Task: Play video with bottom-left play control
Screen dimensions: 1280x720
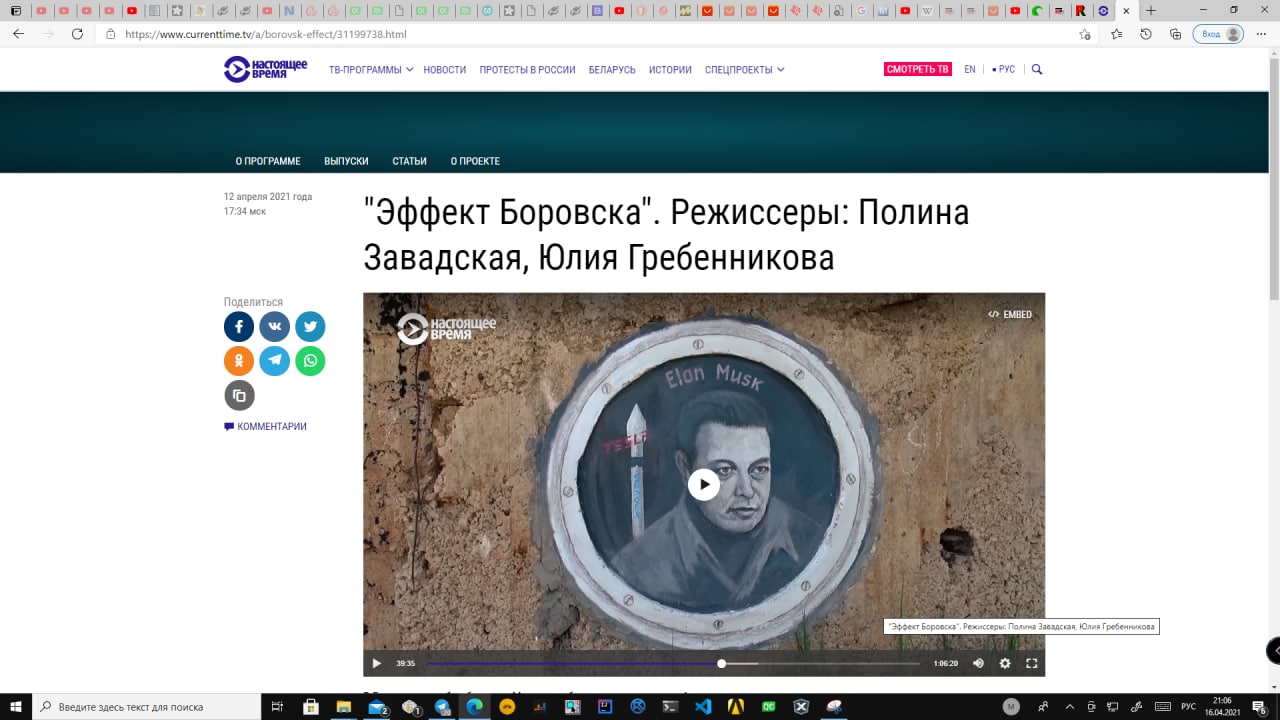Action: 376,663
